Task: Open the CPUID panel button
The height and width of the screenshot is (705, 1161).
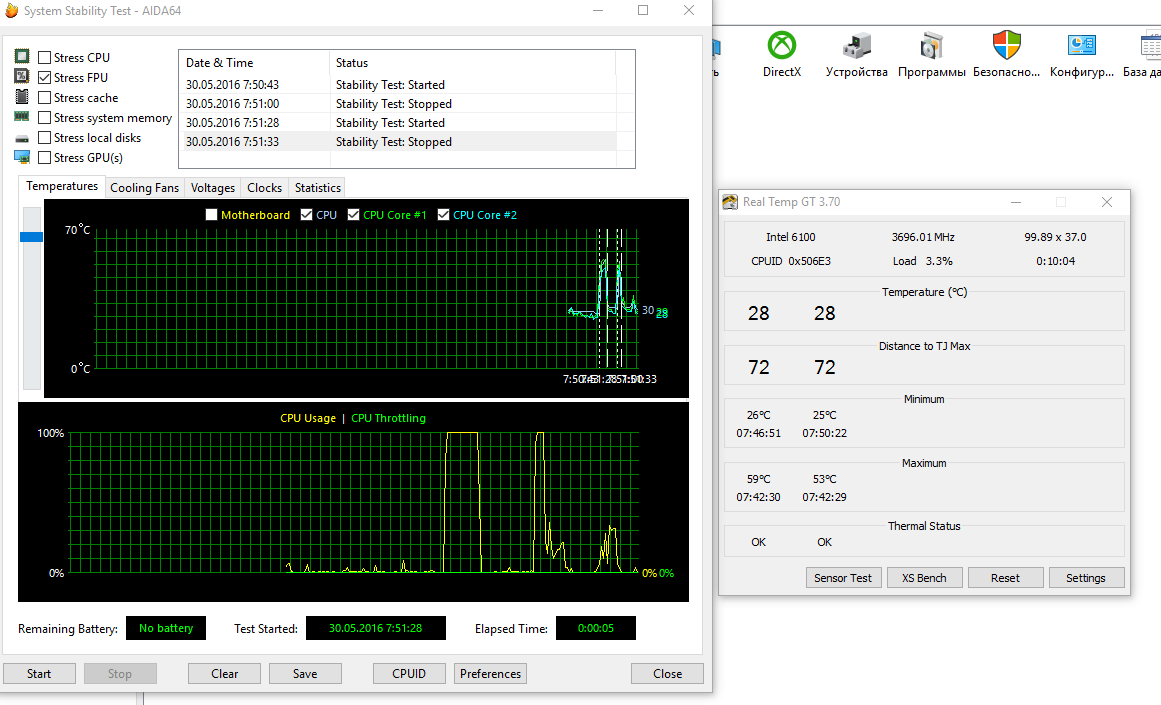Action: click(x=409, y=673)
